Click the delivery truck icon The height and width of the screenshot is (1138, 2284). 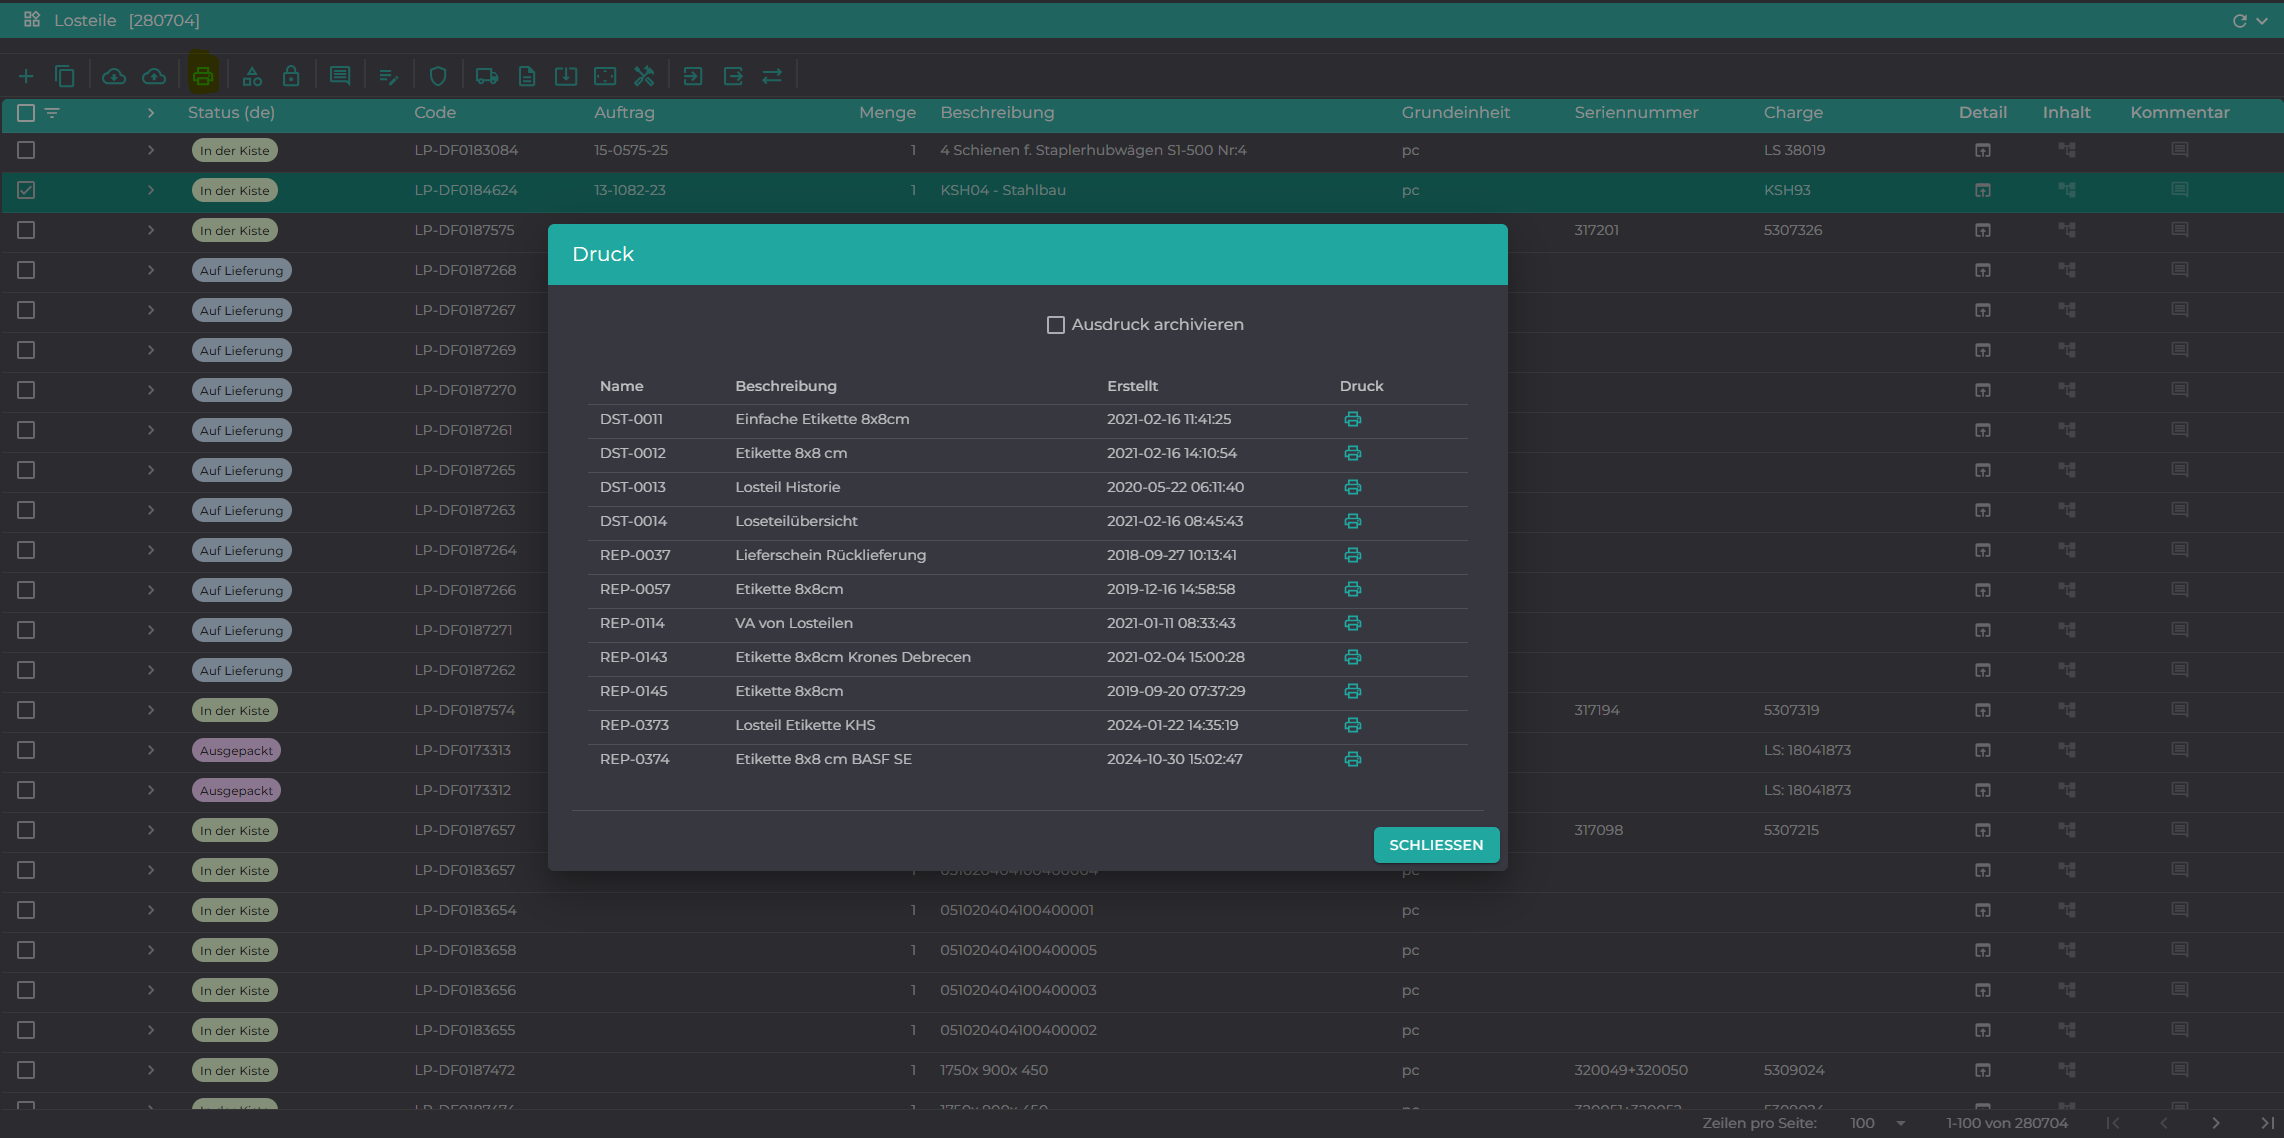pyautogui.click(x=487, y=76)
